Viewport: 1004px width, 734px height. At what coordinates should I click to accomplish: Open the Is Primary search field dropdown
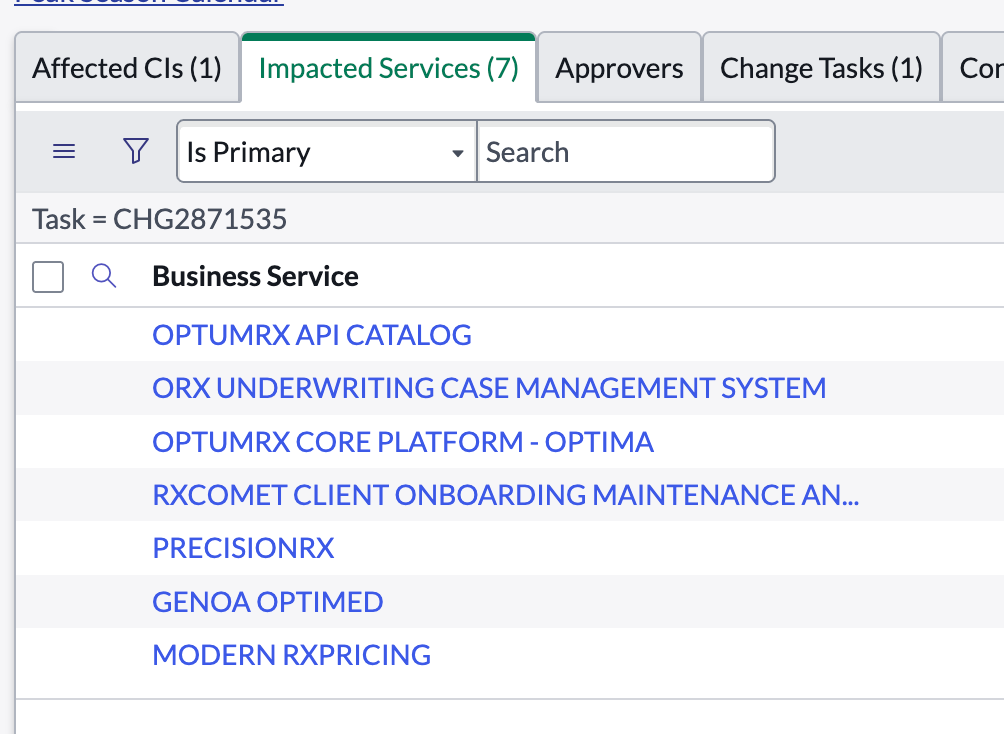click(327, 152)
